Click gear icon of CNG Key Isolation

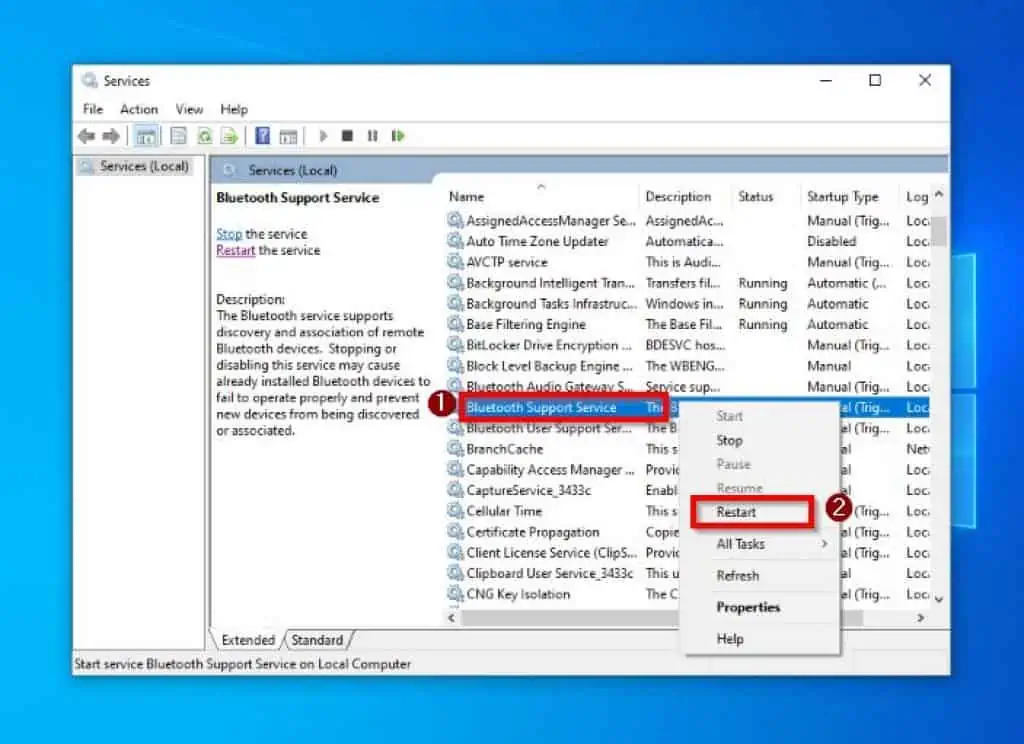click(455, 594)
